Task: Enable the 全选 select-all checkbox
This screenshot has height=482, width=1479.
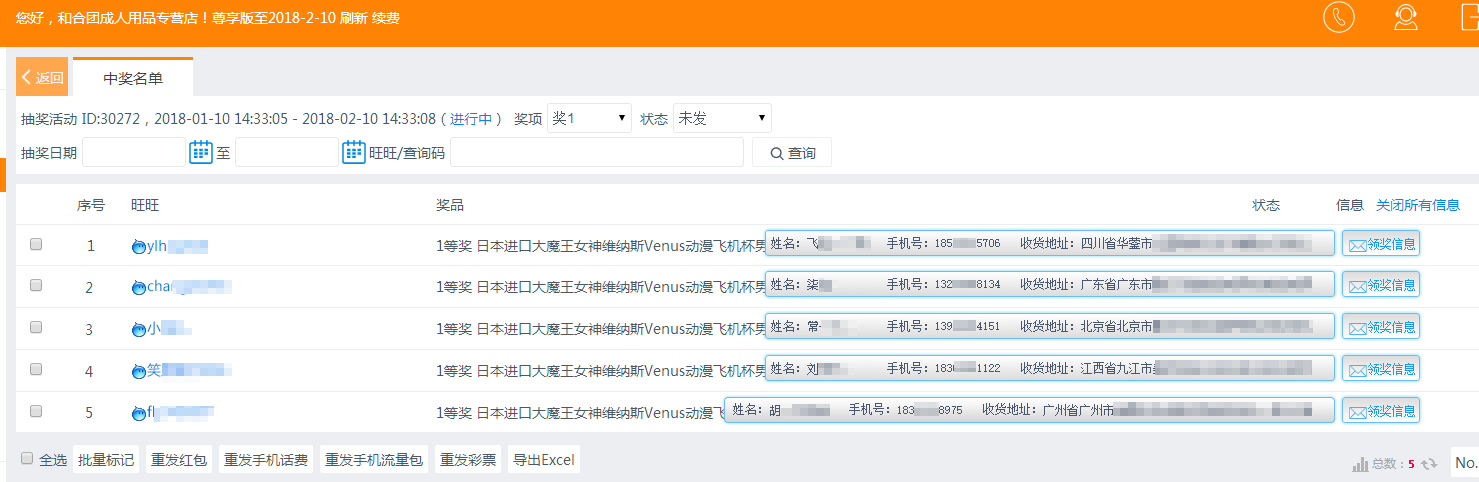Action: [27, 459]
